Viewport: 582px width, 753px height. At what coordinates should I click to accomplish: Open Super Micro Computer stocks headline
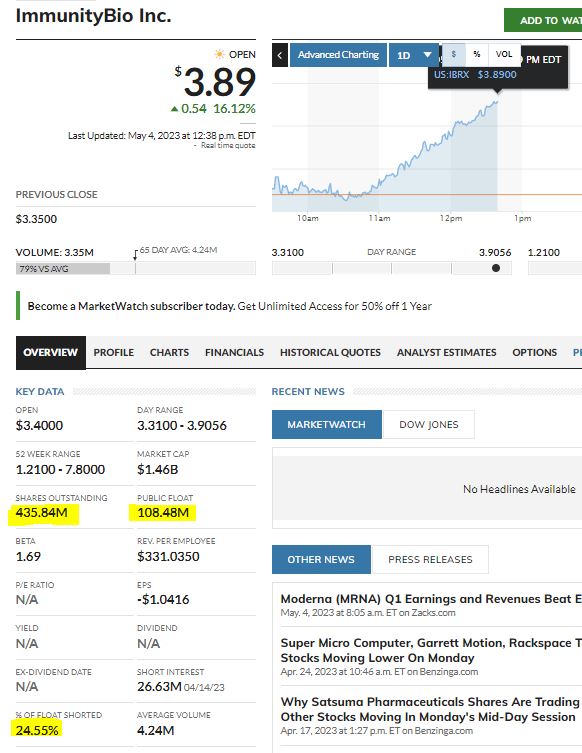coord(431,650)
